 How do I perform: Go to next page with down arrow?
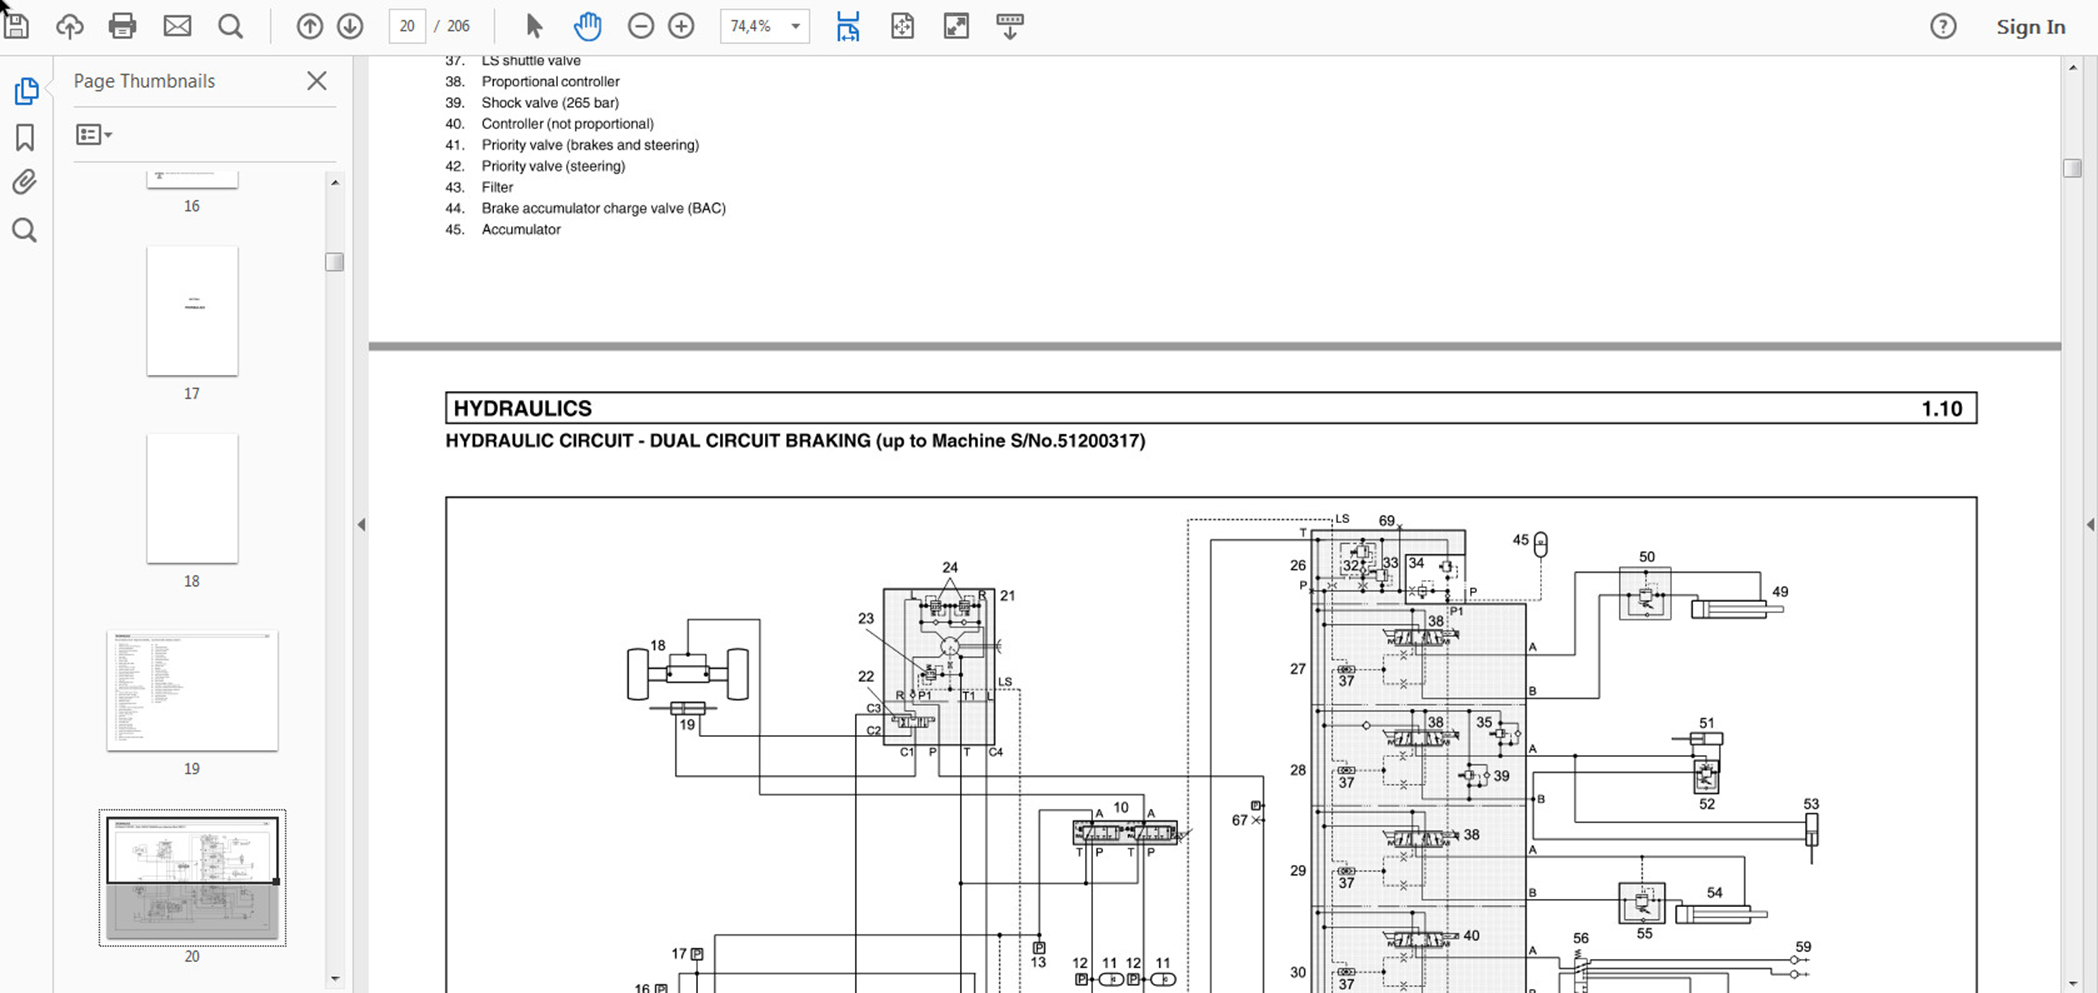point(350,26)
